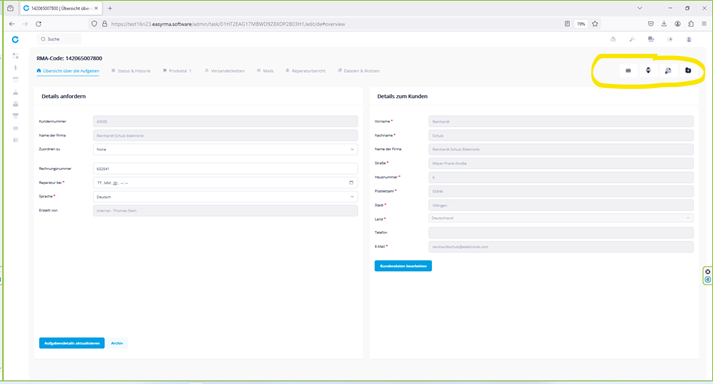Expand the Sprache dropdown showing Deutsch

click(225, 197)
